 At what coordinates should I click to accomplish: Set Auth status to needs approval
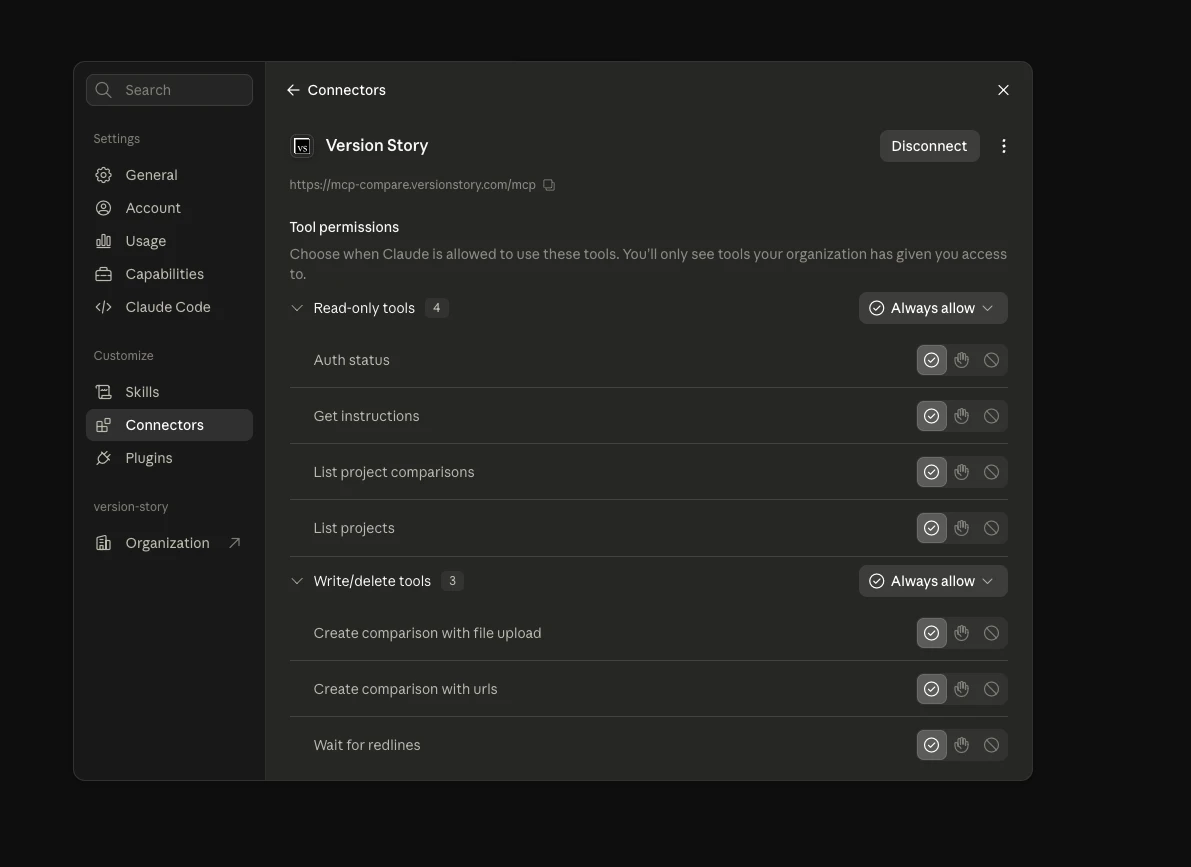point(962,360)
